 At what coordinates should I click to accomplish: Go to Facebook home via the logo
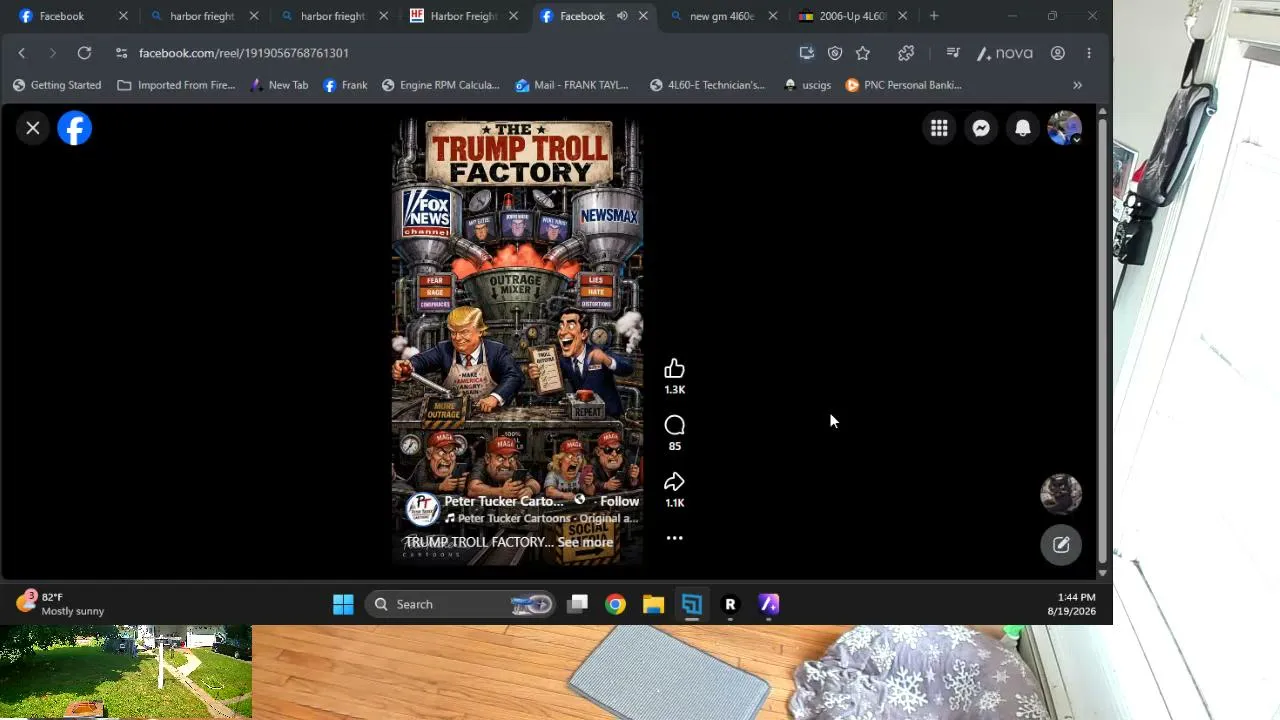[75, 128]
